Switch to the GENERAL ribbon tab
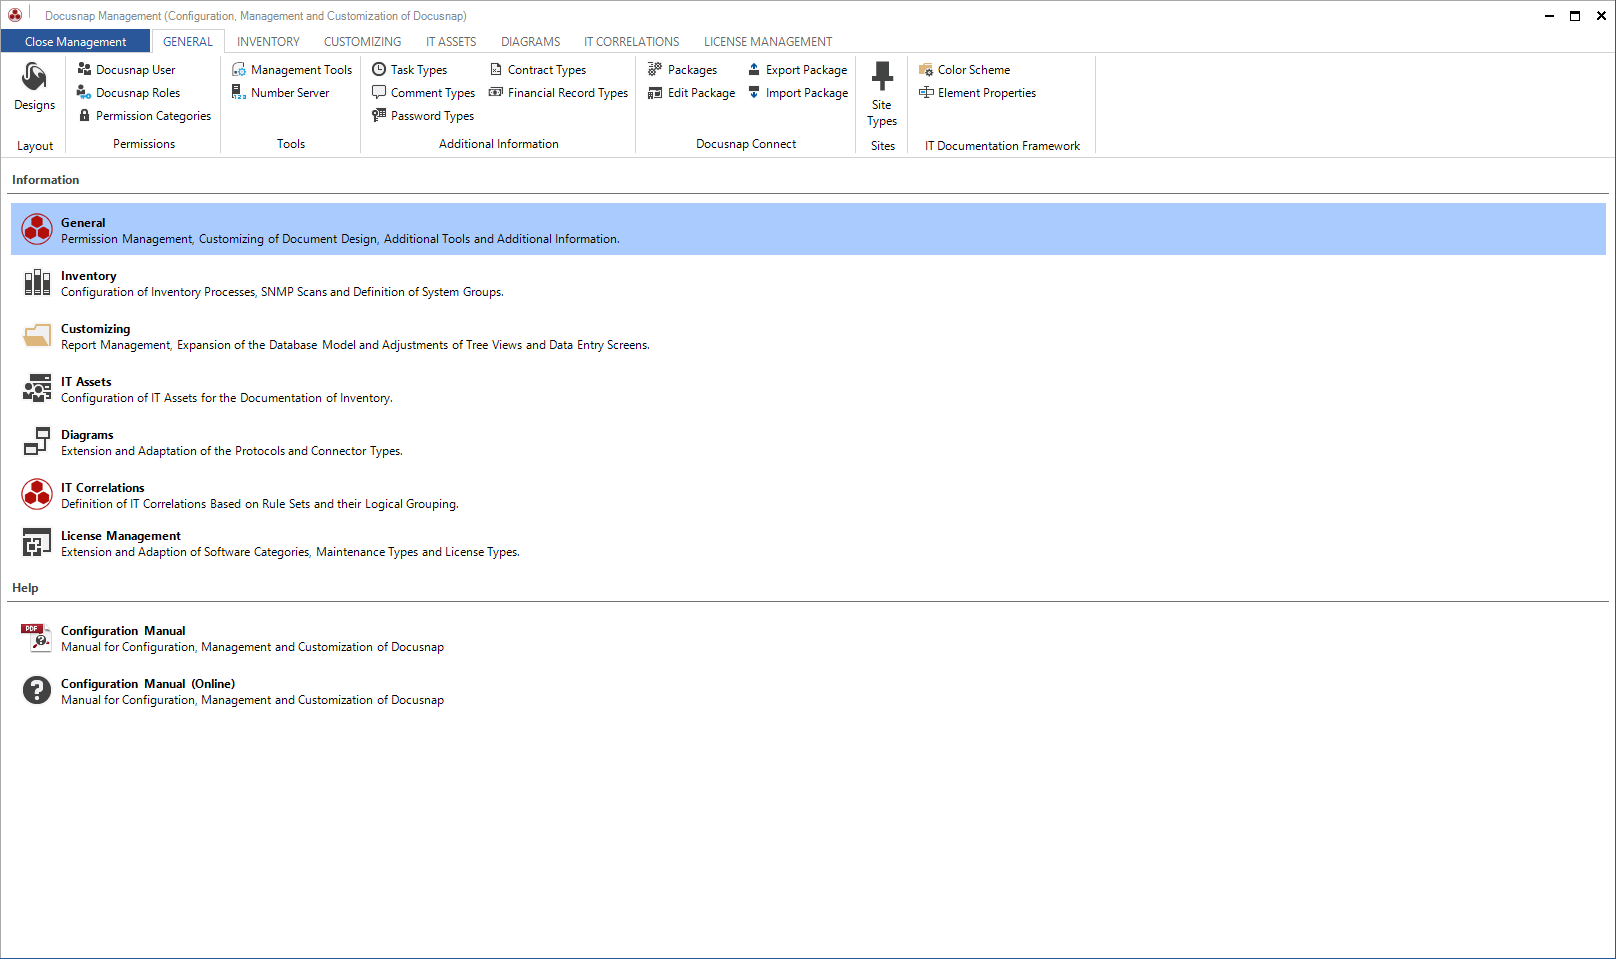The height and width of the screenshot is (959, 1616). point(188,42)
